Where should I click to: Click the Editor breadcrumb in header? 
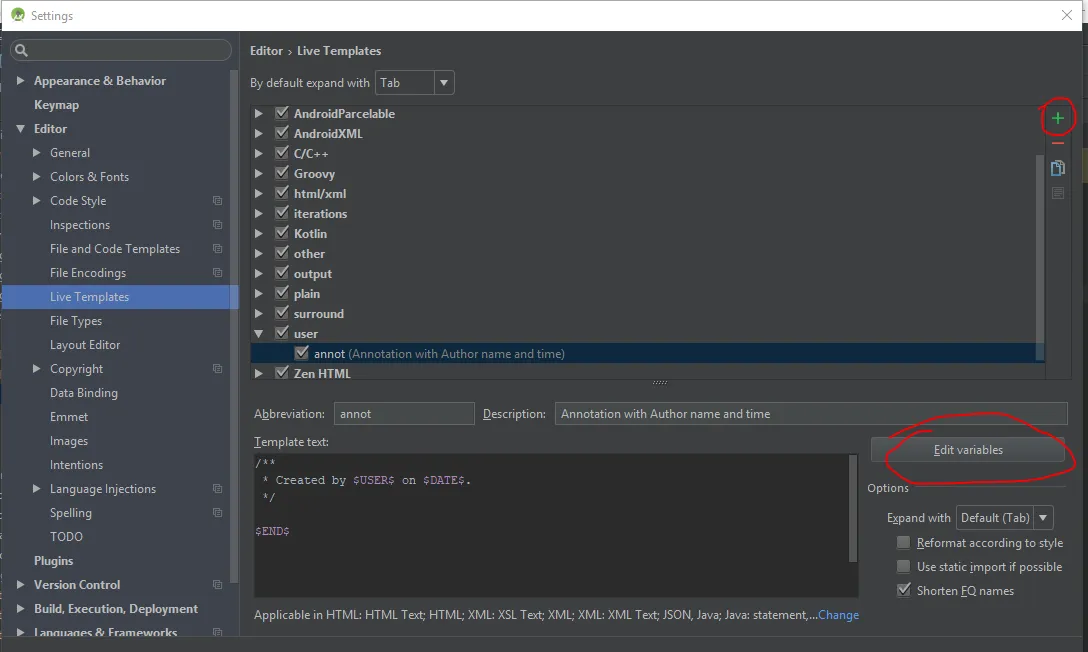266,51
